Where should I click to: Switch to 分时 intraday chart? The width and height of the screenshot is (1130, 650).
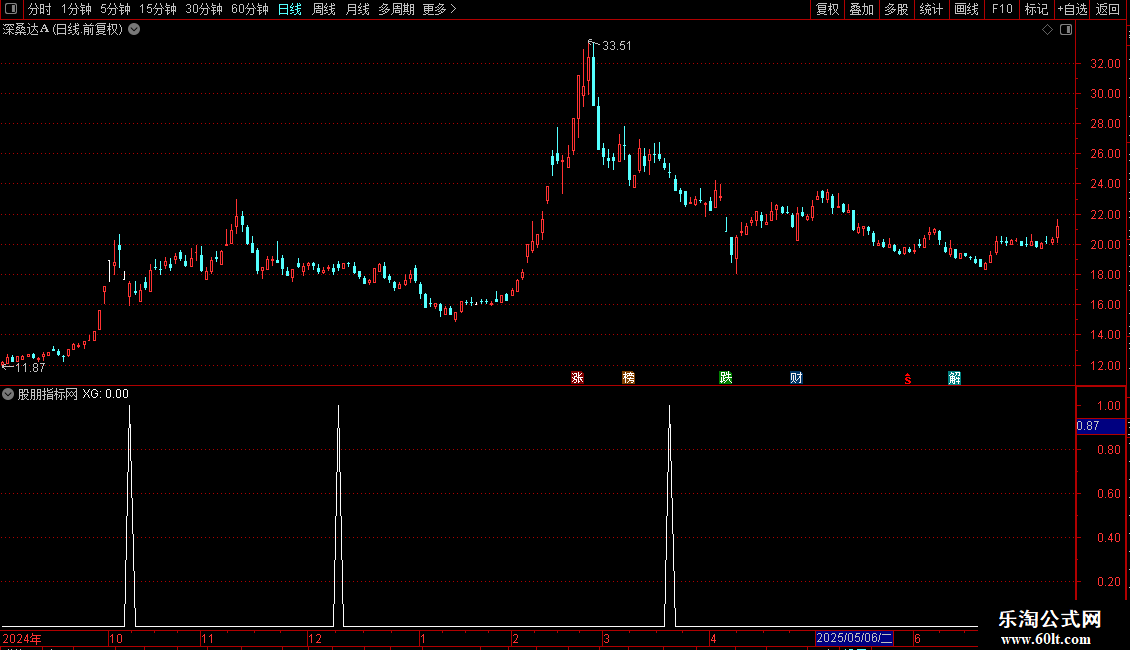point(40,9)
